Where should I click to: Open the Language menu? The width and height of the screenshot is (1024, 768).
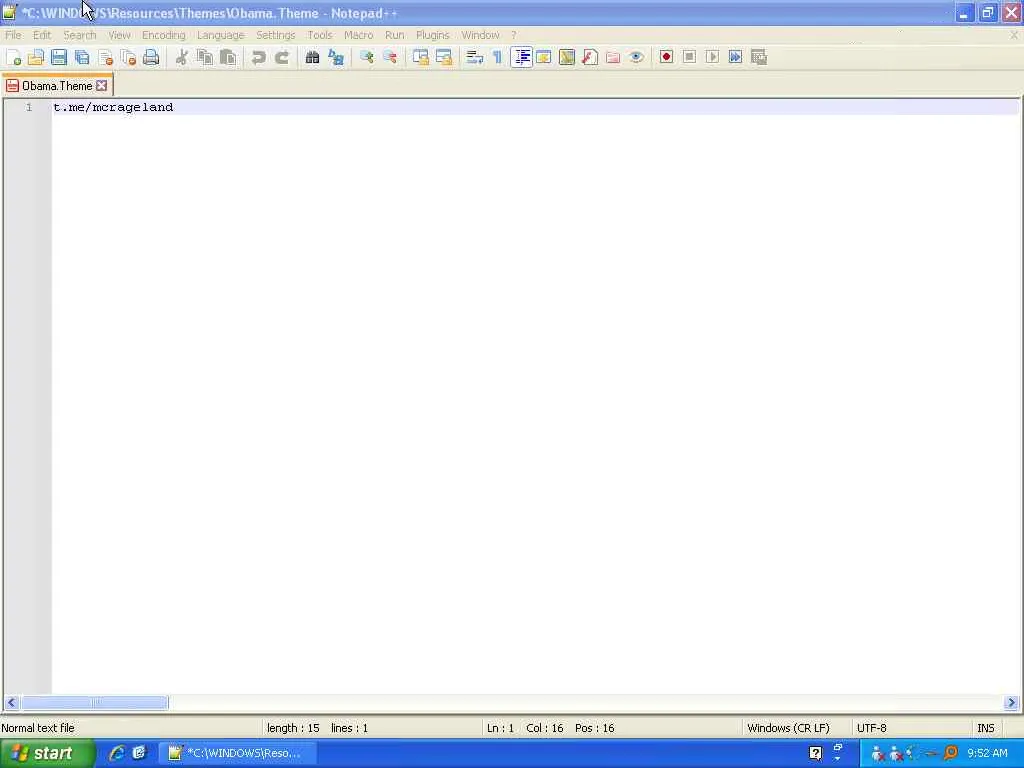pos(221,35)
